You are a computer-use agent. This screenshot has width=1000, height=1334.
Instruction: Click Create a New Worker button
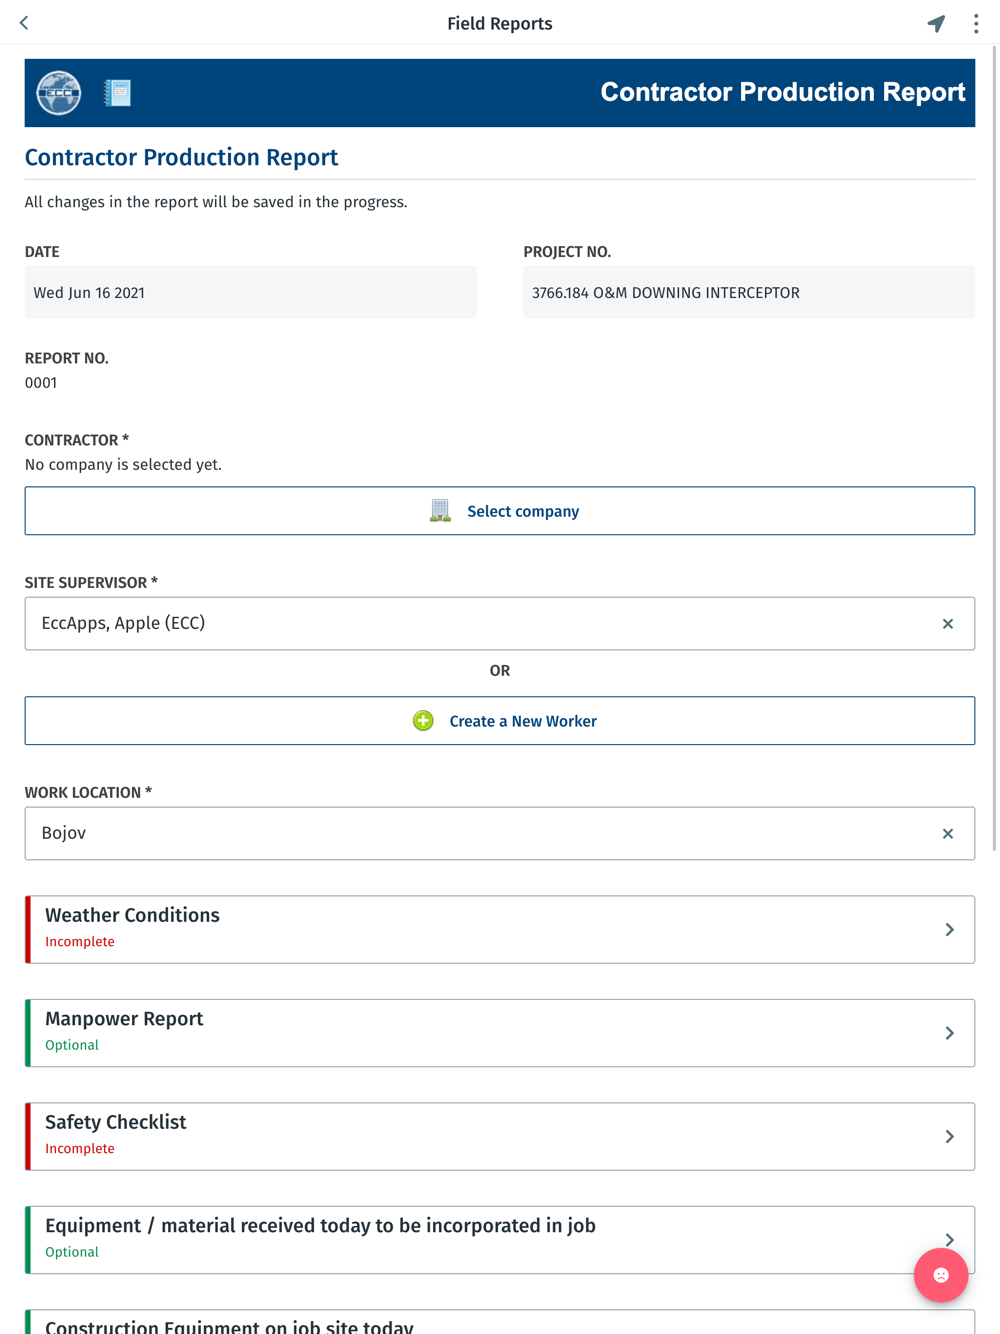[x=500, y=721]
